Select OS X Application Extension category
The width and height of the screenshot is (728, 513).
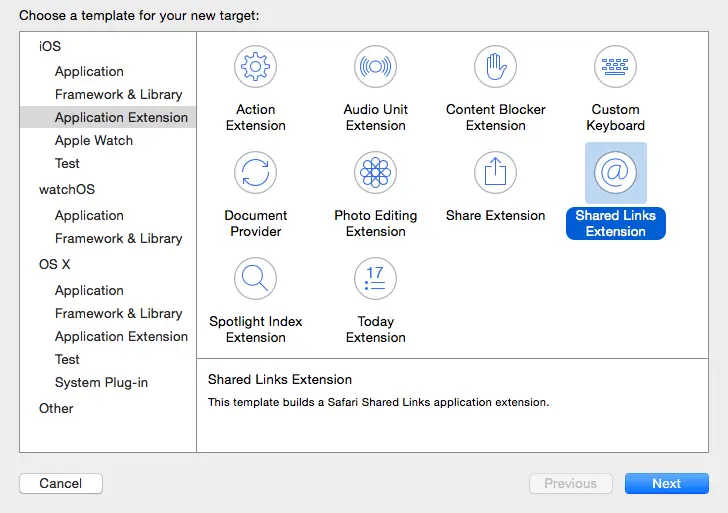click(121, 336)
